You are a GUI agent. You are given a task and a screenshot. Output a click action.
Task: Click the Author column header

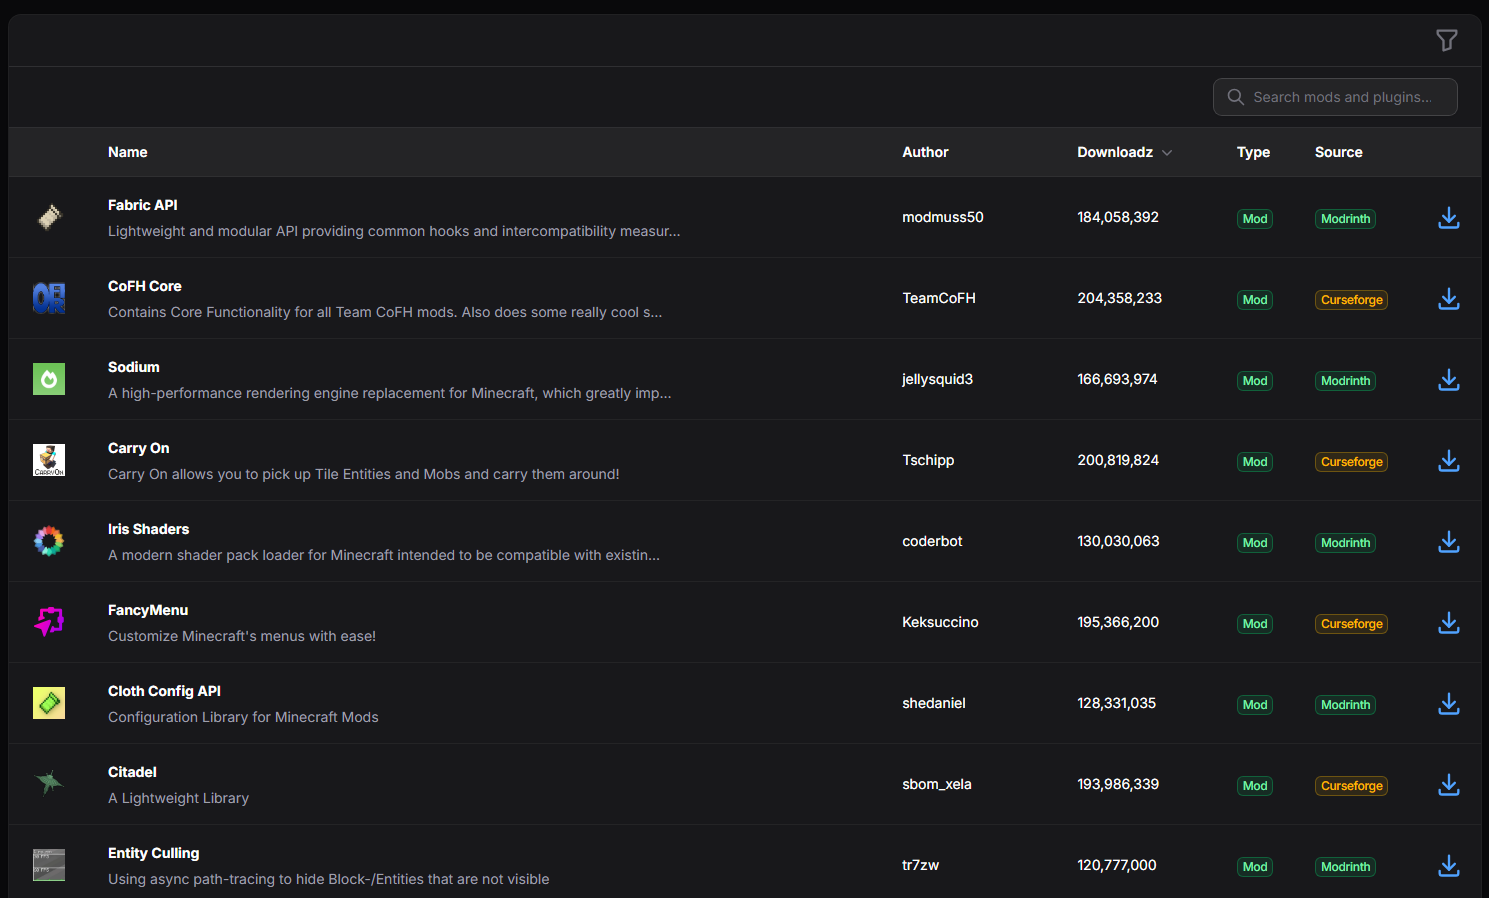point(925,152)
